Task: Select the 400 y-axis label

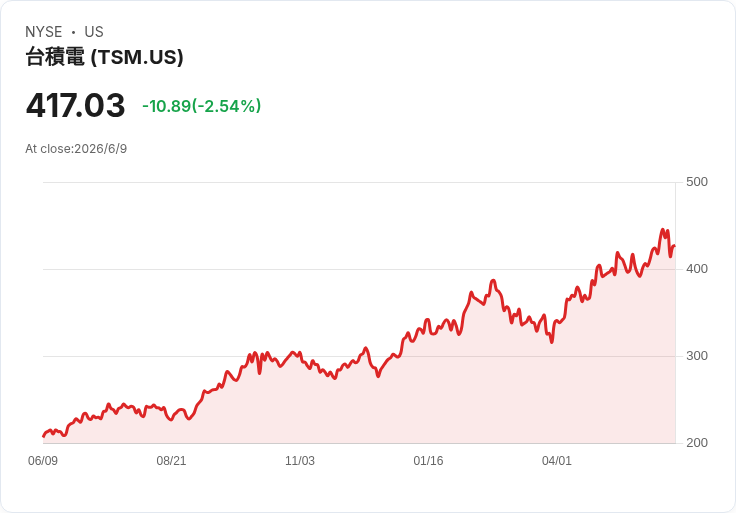Action: click(x=697, y=269)
